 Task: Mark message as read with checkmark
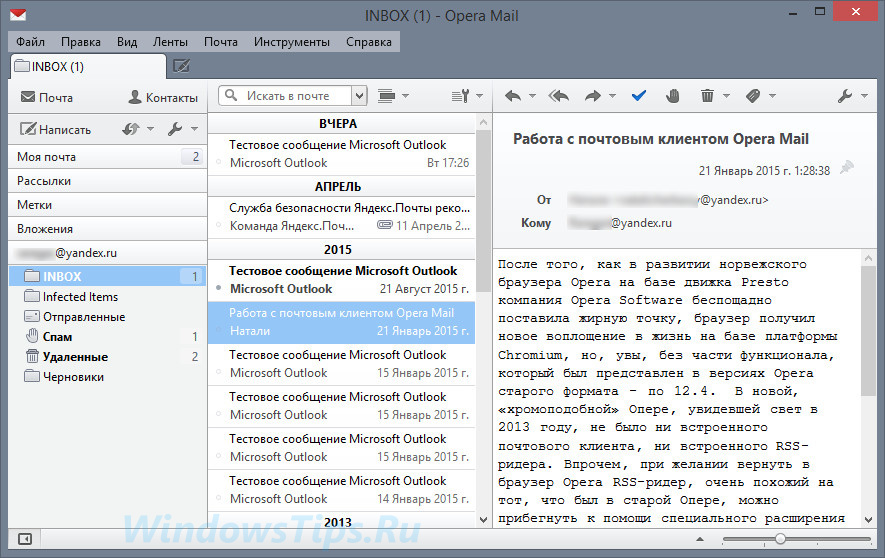638,96
